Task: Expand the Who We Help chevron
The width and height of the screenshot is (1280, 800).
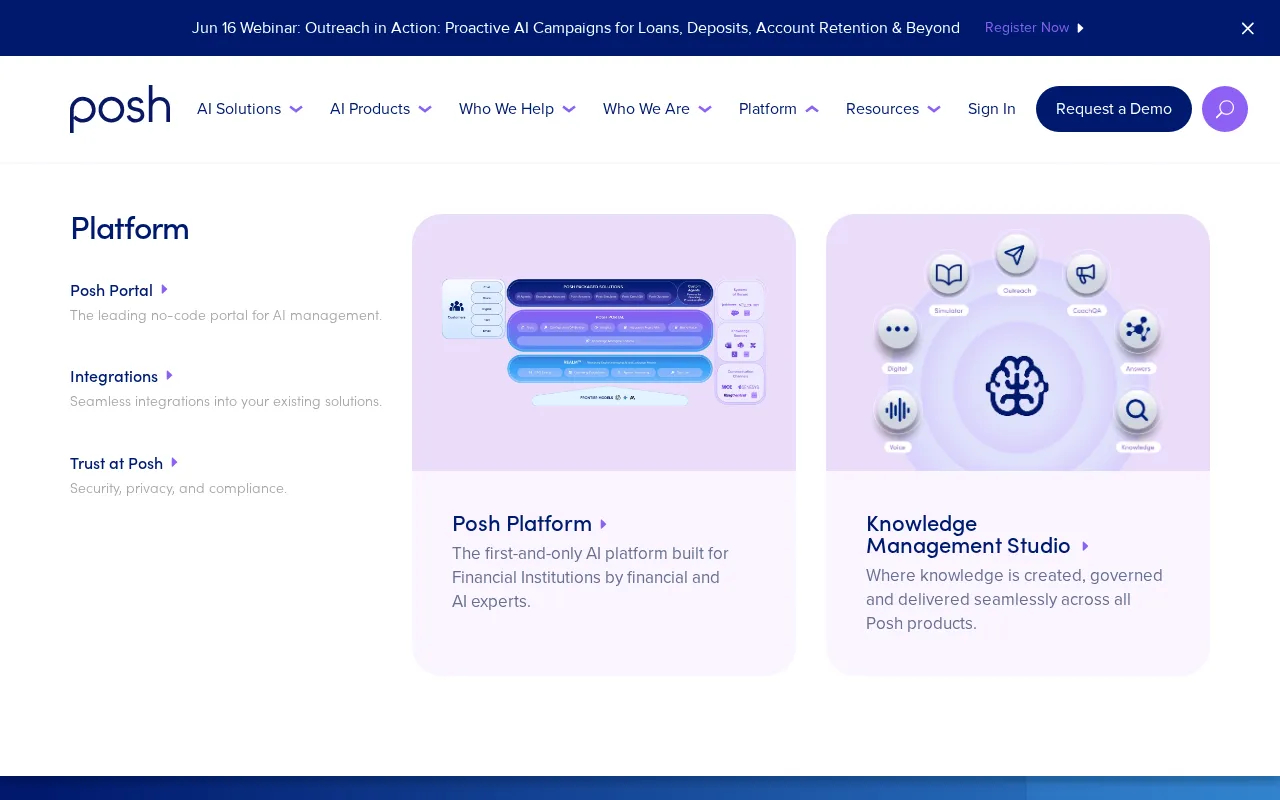Action: [x=569, y=109]
